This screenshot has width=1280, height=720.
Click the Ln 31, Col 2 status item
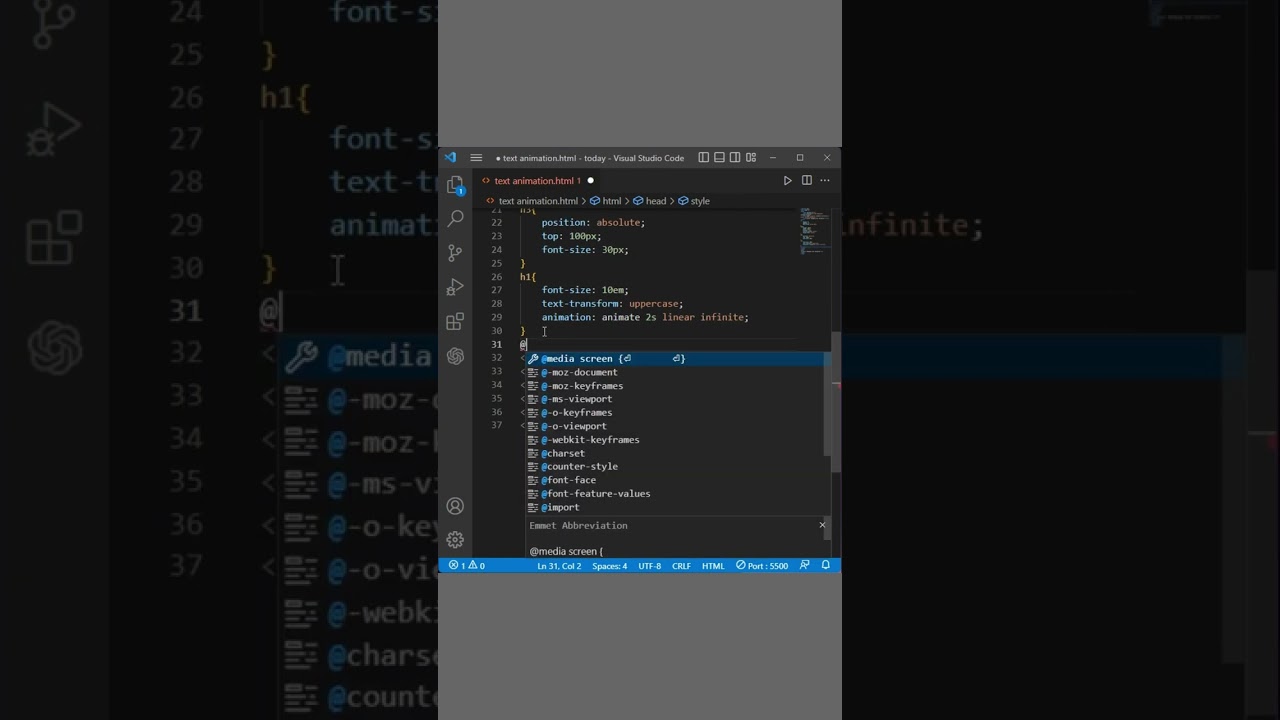click(559, 566)
